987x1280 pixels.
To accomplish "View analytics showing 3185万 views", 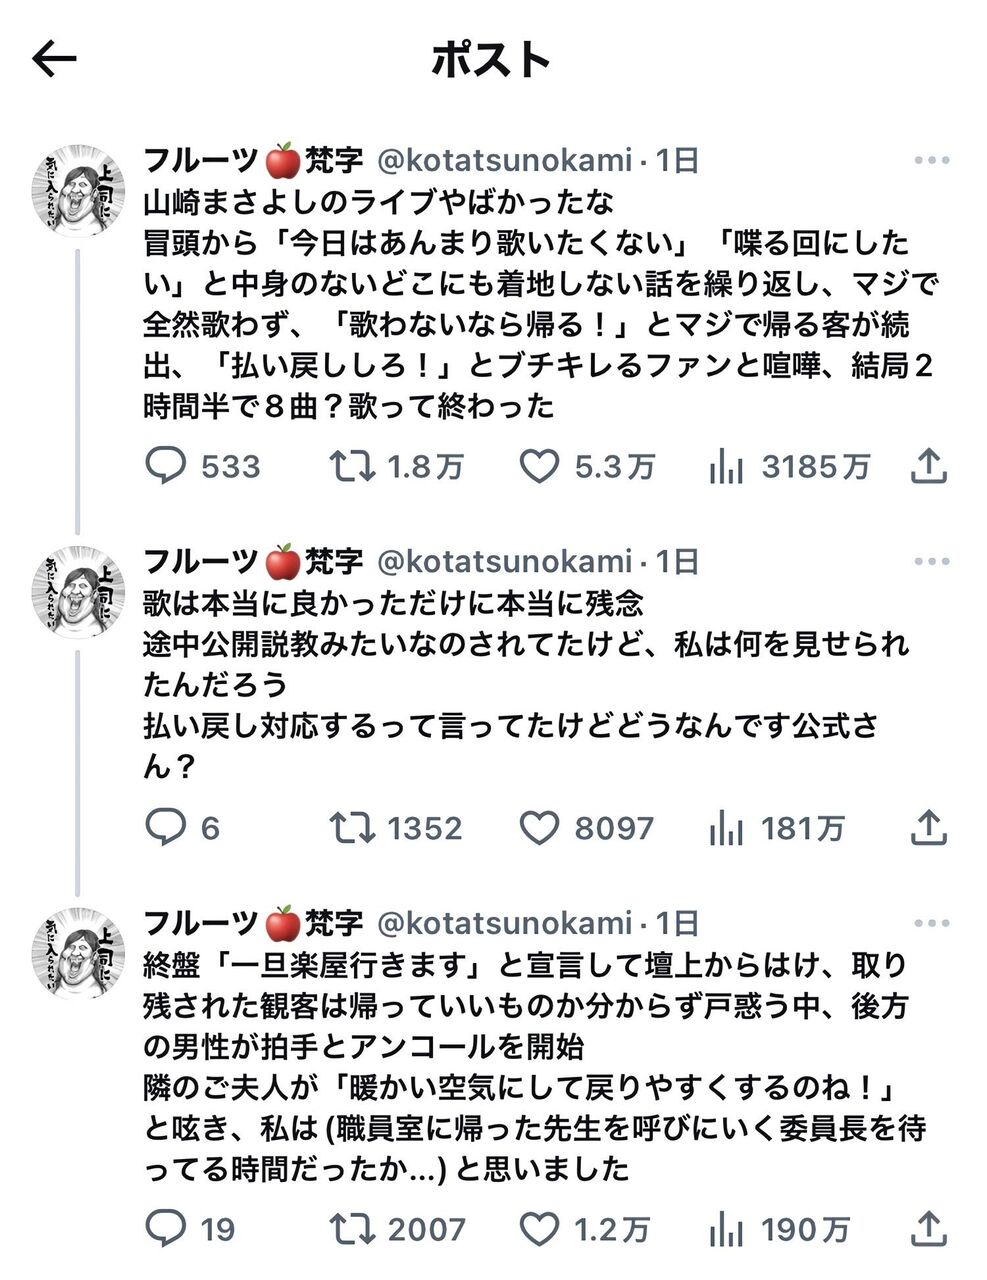I will pos(726,467).
